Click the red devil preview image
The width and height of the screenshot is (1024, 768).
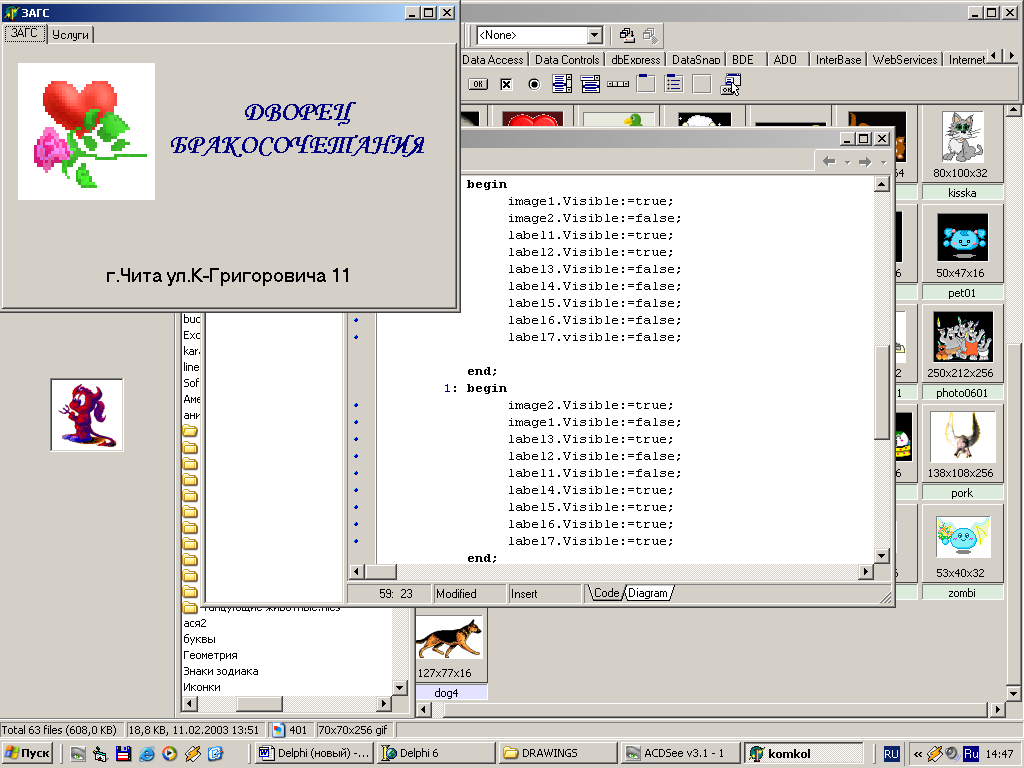click(x=87, y=415)
